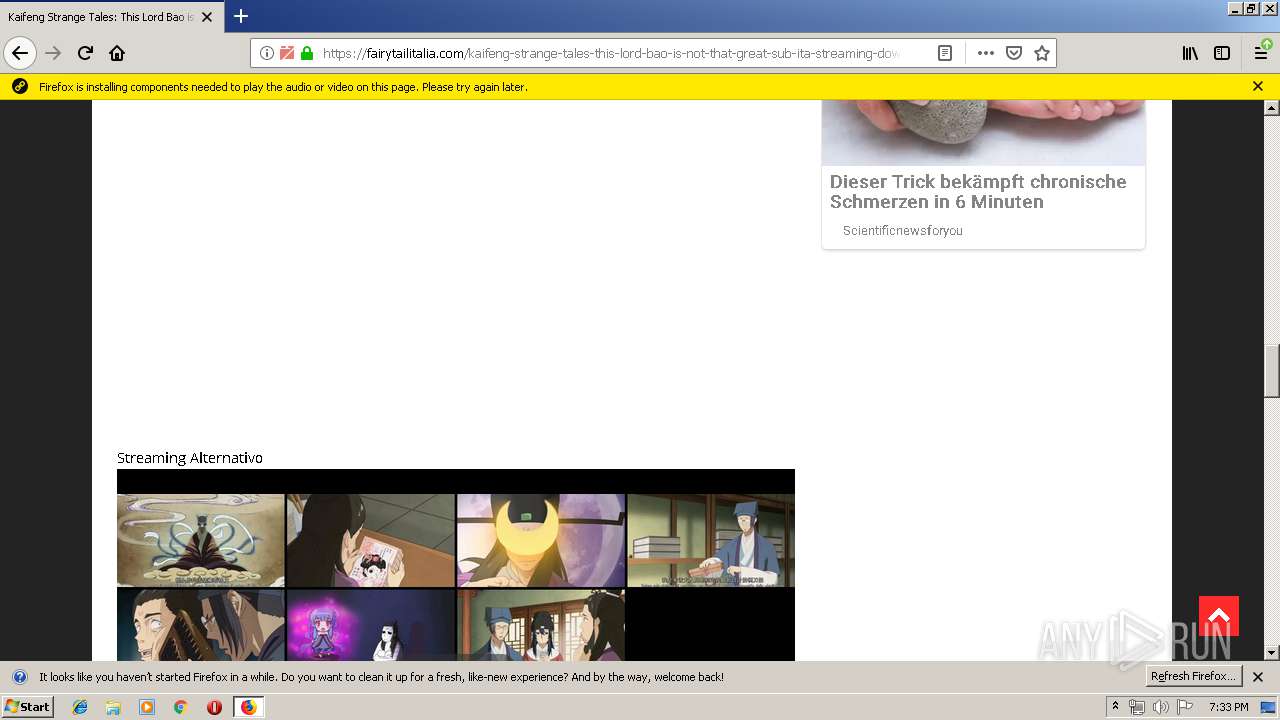Open the Firefox hamburger menu

tap(1262, 53)
